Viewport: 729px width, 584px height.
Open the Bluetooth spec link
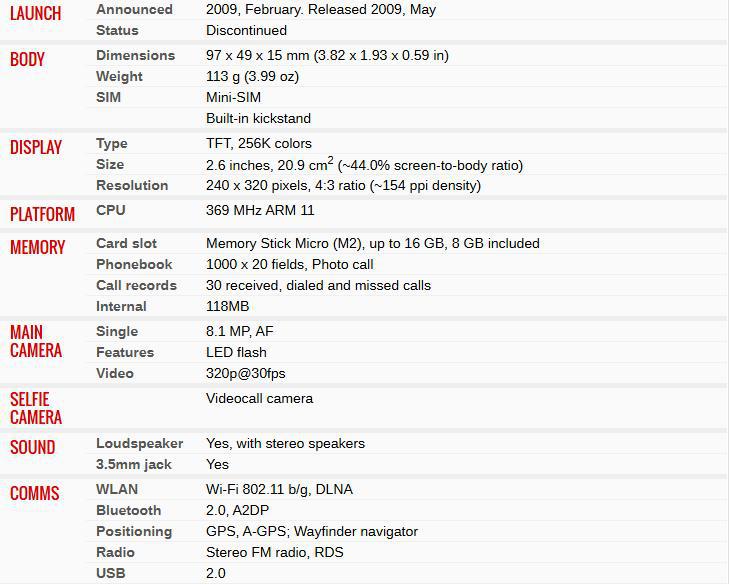[x=128, y=510]
